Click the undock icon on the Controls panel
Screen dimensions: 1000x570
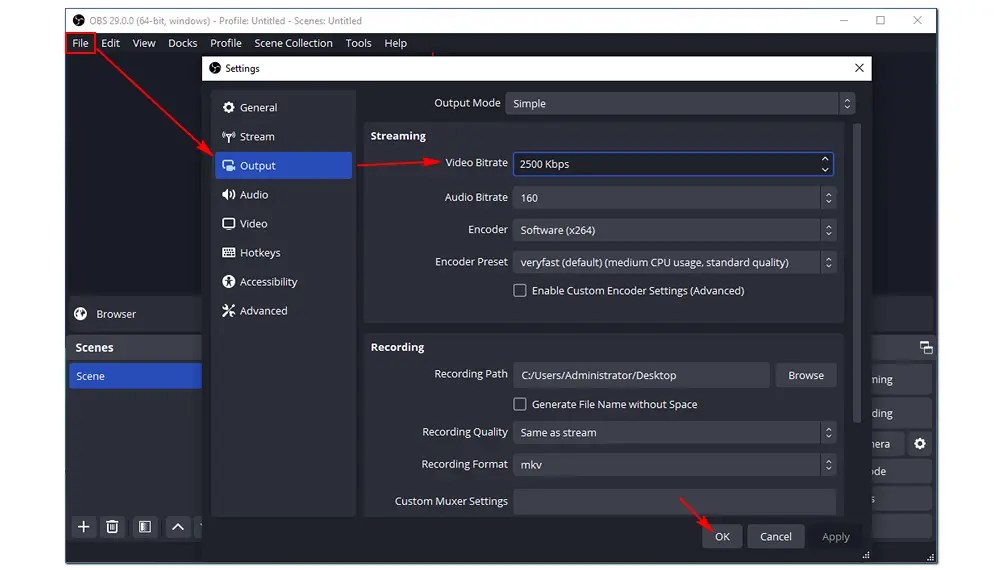click(x=926, y=347)
